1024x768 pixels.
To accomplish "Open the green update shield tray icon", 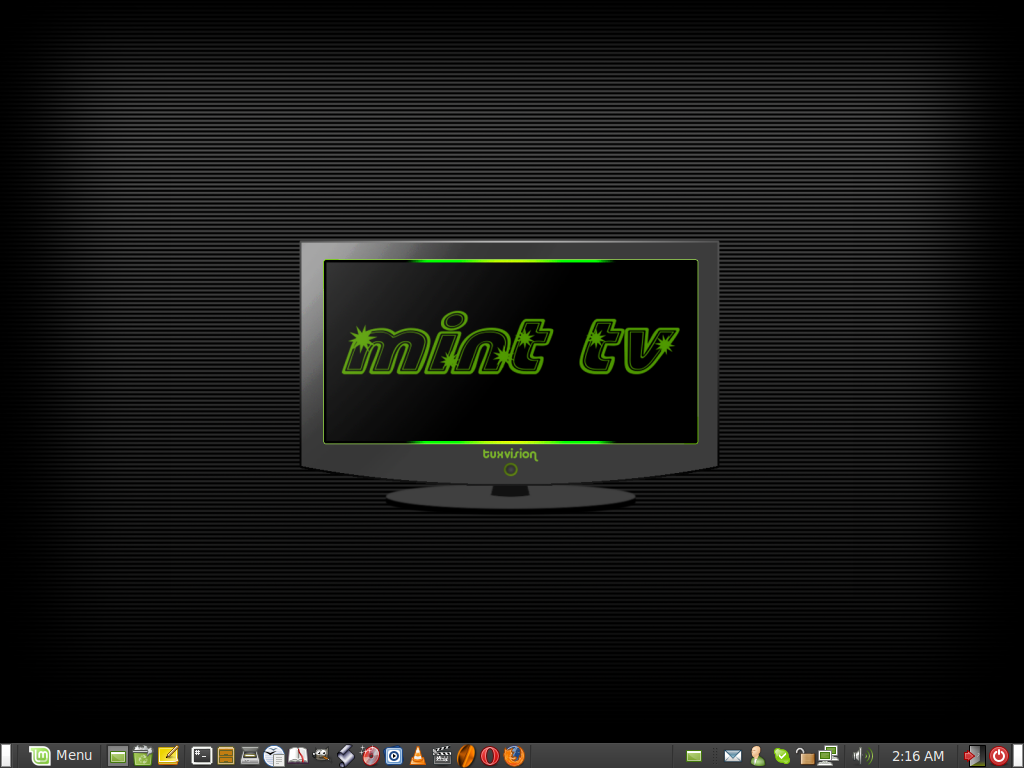I will (781, 756).
